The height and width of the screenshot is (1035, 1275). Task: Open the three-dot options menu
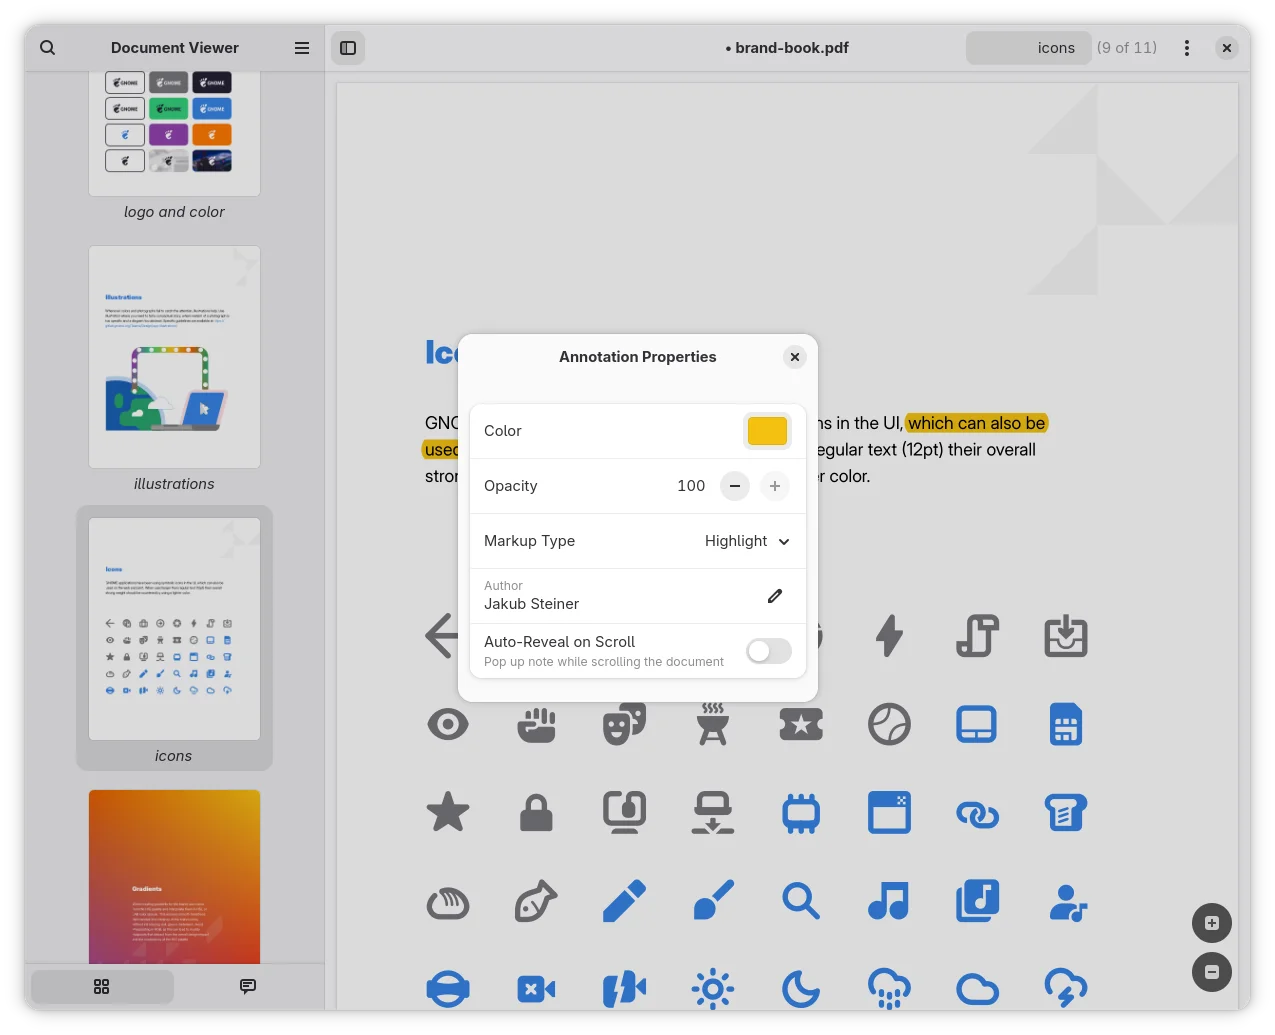coord(1187,47)
